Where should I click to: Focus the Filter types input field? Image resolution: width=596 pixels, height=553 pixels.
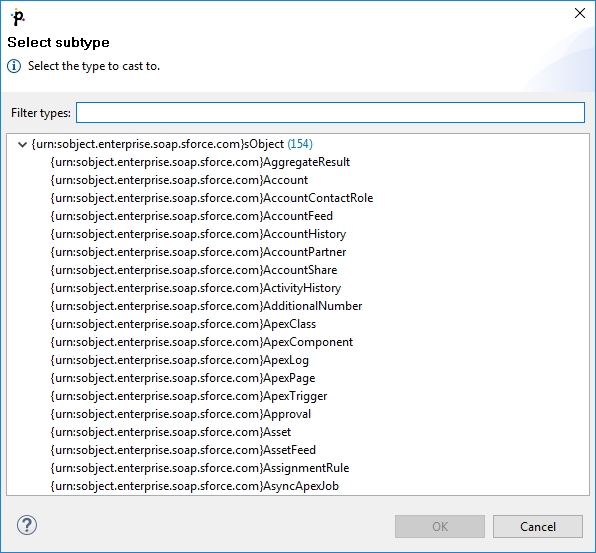(x=330, y=113)
